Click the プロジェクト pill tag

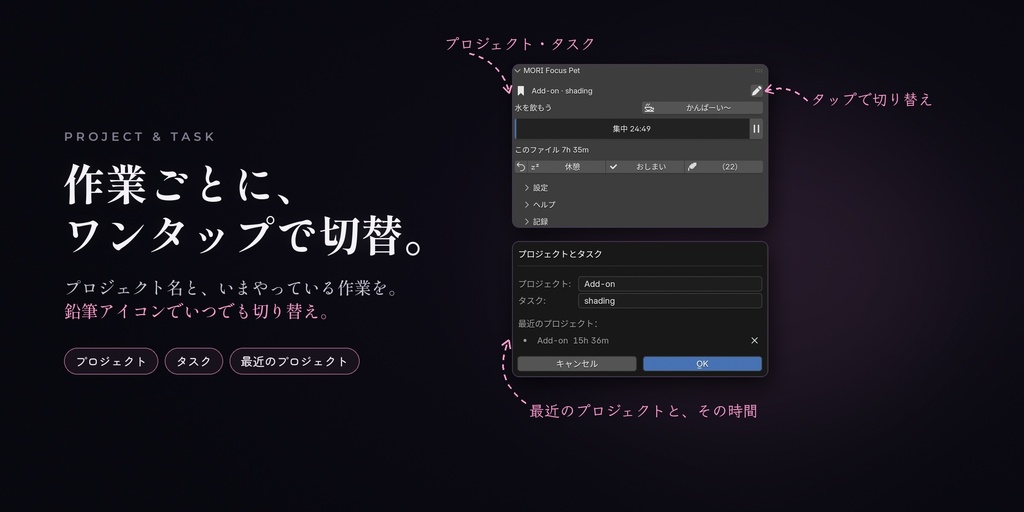(x=111, y=361)
